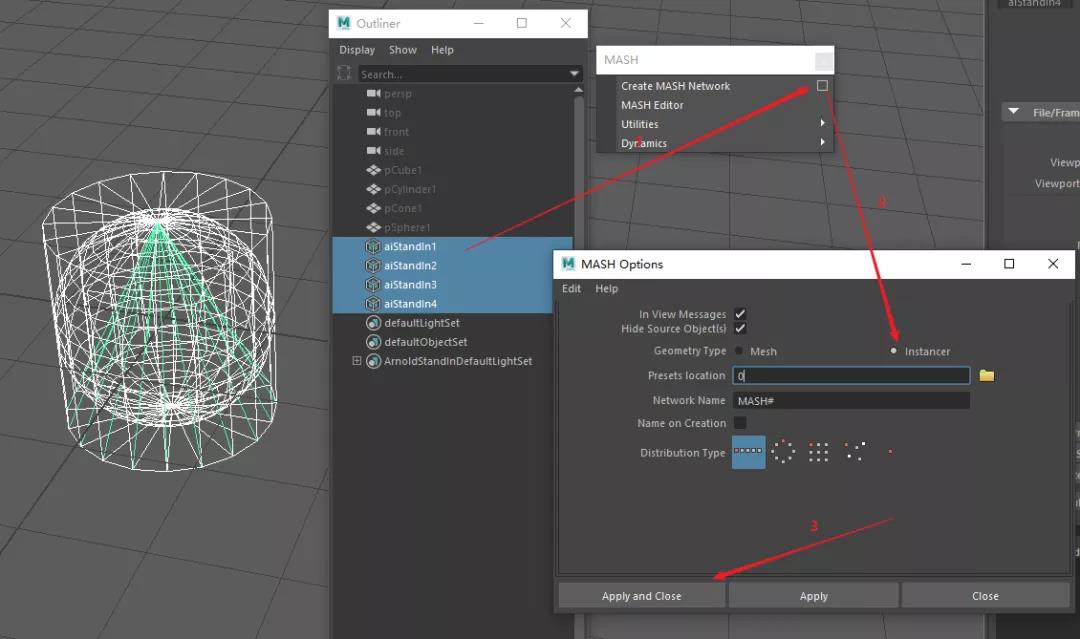Click the aiStandIn2 node icon
Screen dimensions: 1080x639
pos(373,265)
